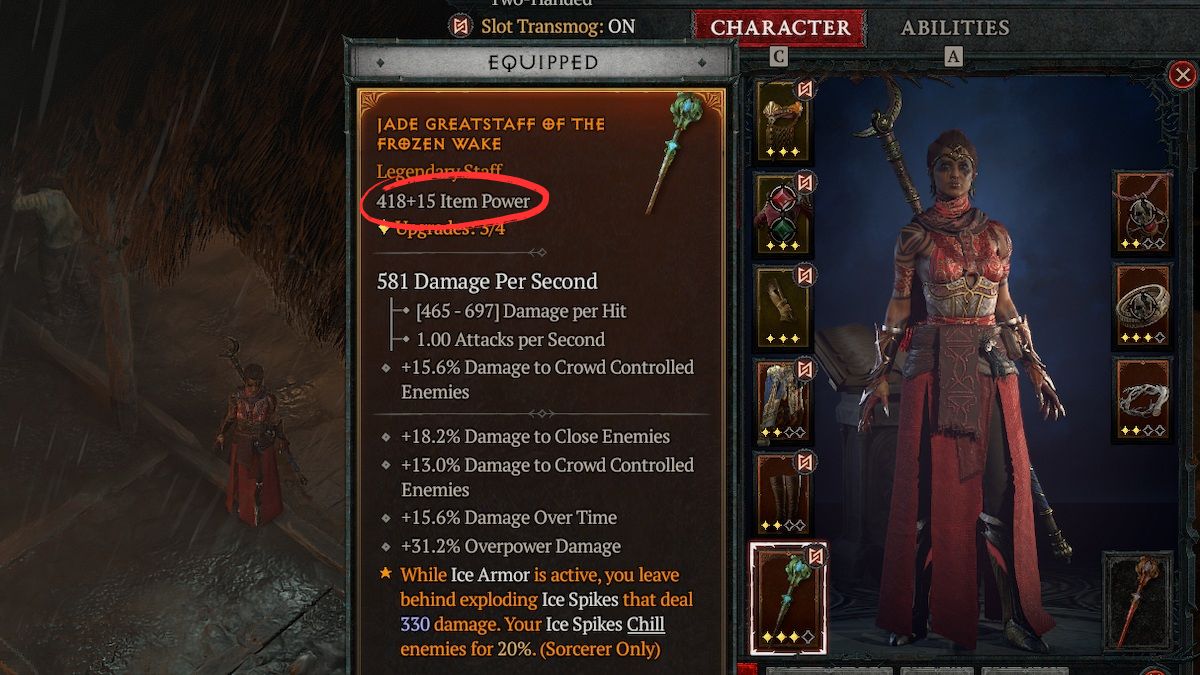Click the Jade Greatstaff item name
The width and height of the screenshot is (1200, 675).
click(x=491, y=134)
